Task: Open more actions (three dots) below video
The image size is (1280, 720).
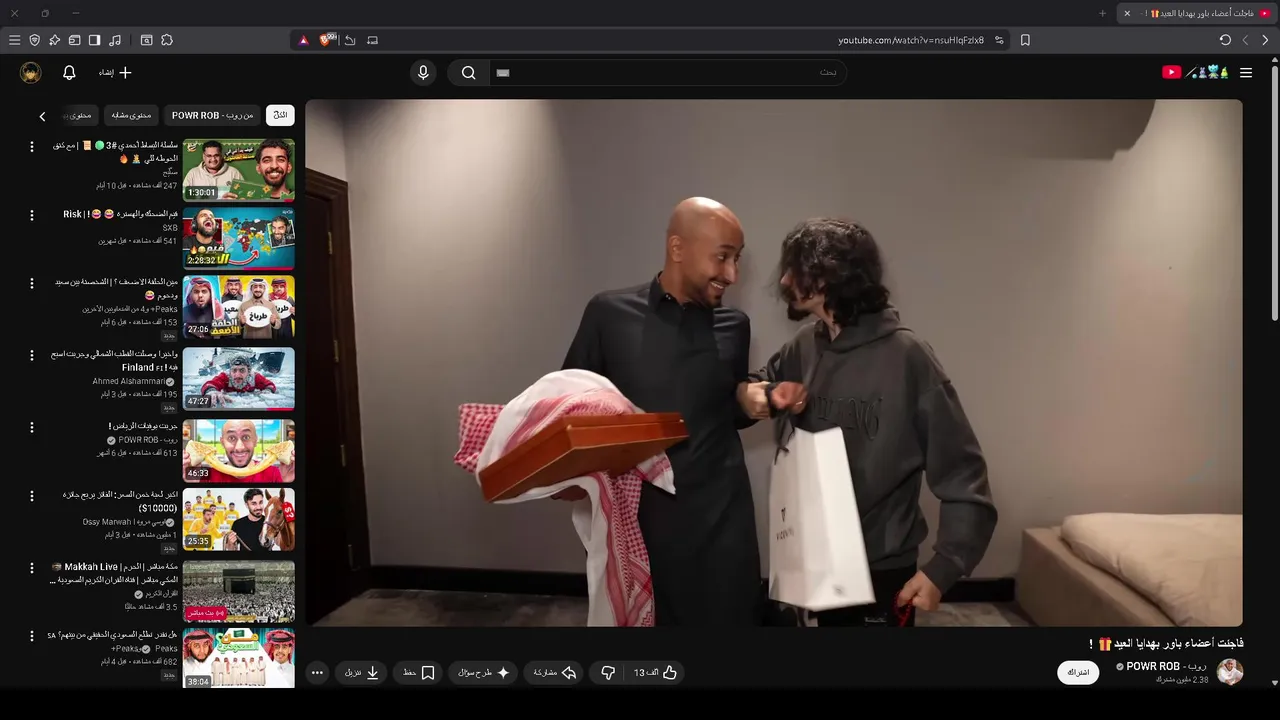Action: (x=317, y=673)
